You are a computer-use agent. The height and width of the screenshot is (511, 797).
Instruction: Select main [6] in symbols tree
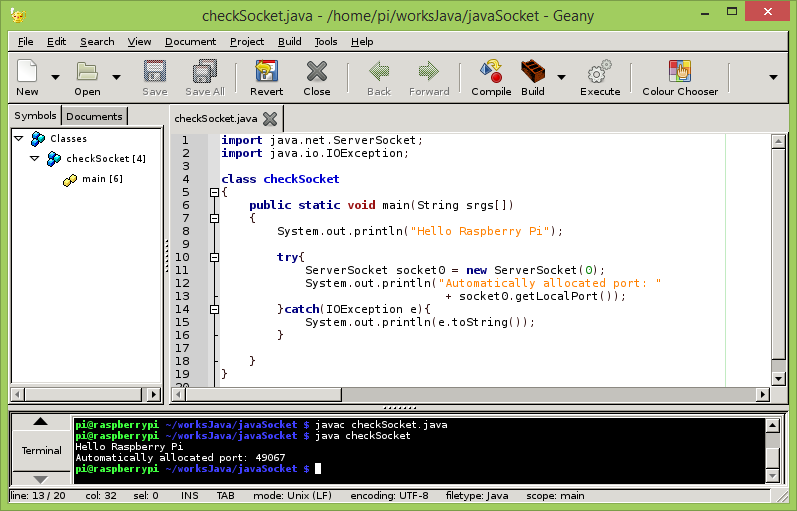coord(102,178)
